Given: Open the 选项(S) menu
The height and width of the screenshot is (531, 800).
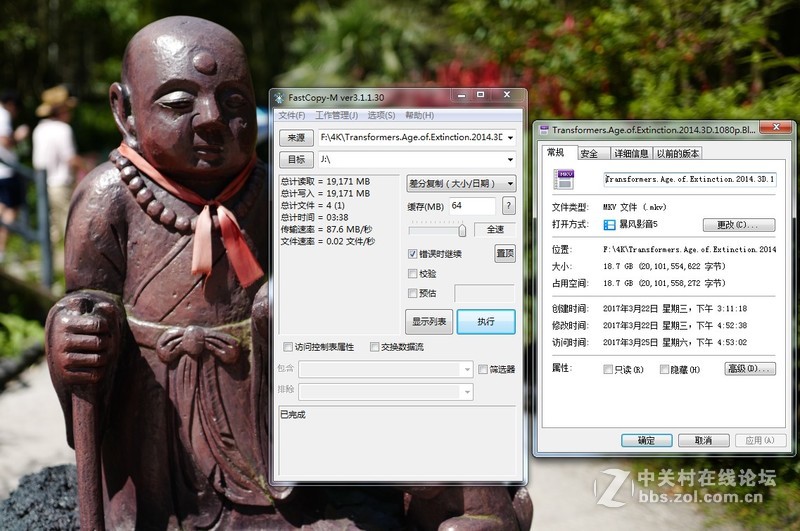Looking at the screenshot, I should tap(381, 115).
